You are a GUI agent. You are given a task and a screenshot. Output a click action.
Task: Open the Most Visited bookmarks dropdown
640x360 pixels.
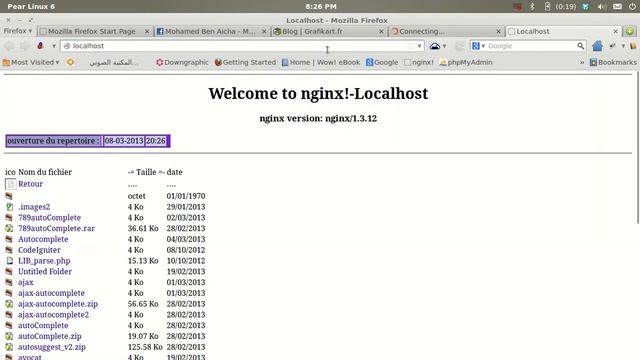tap(31, 62)
